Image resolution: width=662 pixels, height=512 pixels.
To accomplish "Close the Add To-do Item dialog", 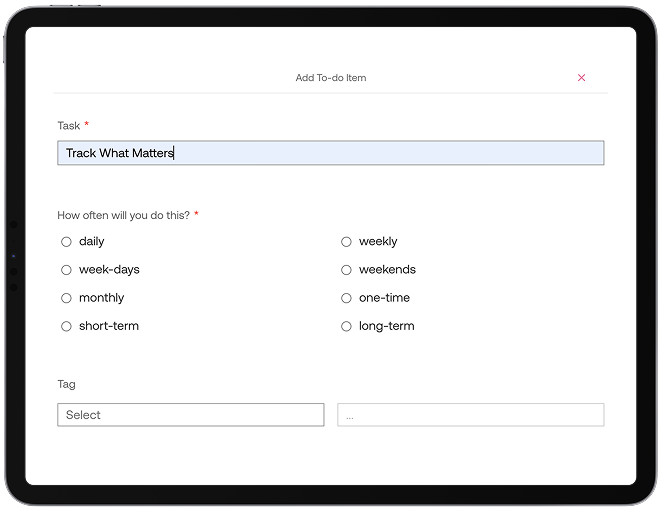I will point(582,78).
